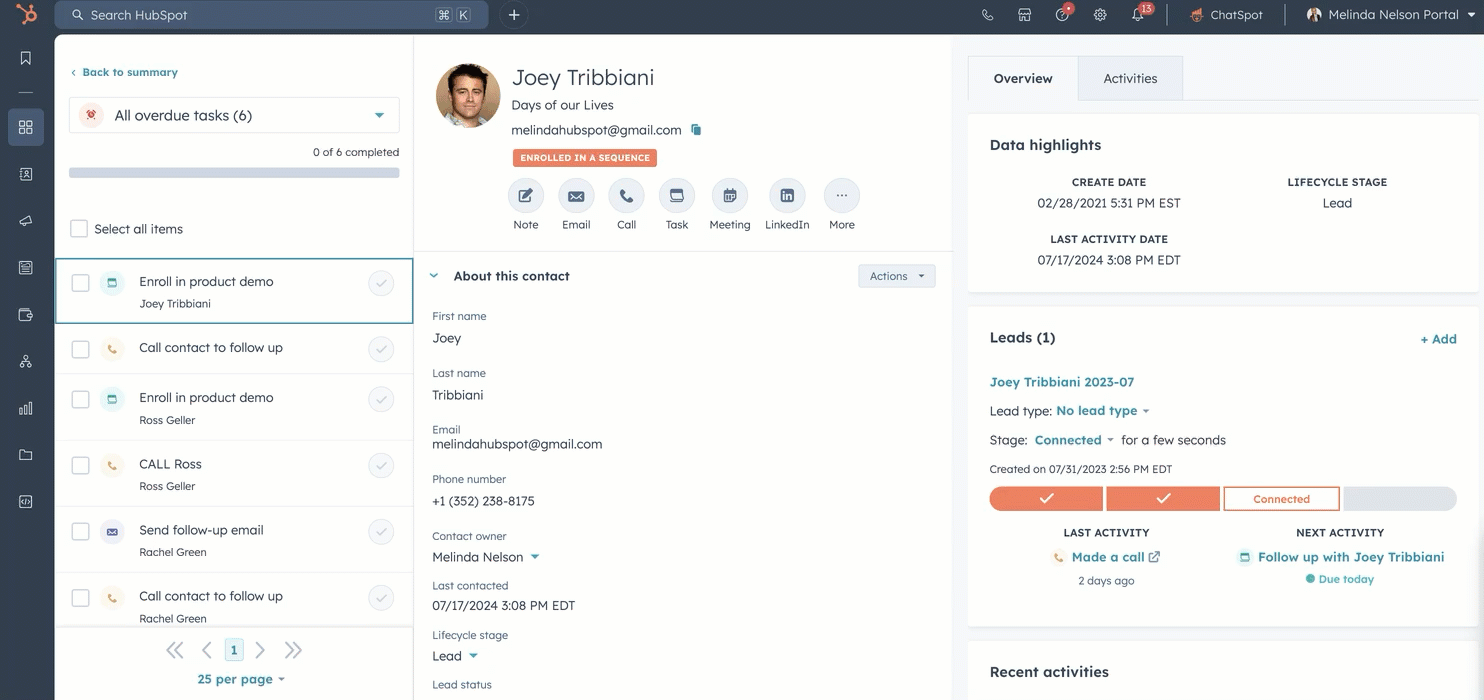1484x700 pixels.
Task: Tick checkbox for Ross Geller's Enroll in product demo
Action: 81,399
